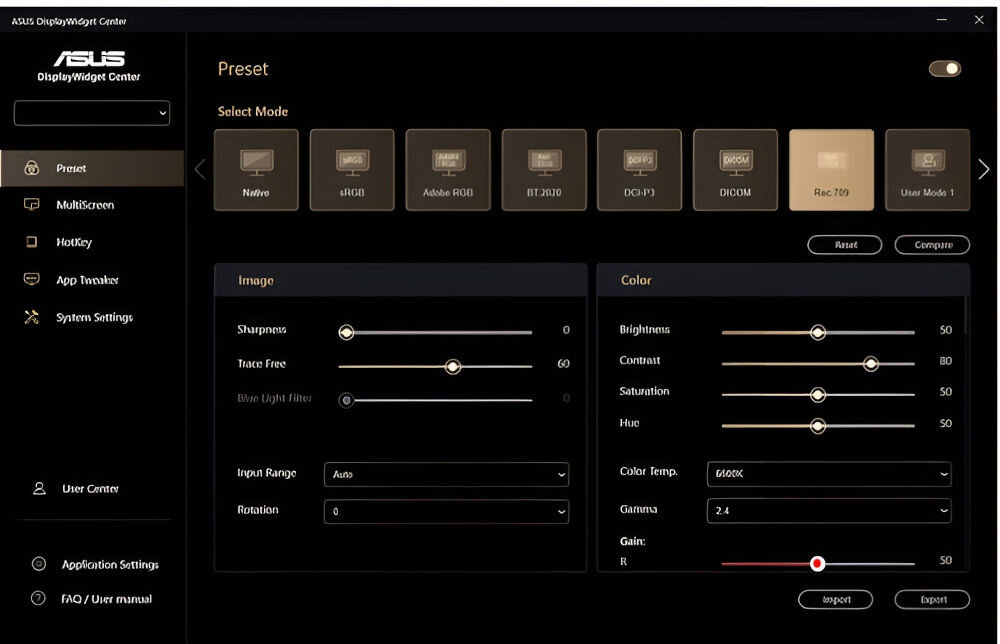The width and height of the screenshot is (1000, 644).
Task: Select the BT.2020 preset tile
Action: (x=544, y=169)
